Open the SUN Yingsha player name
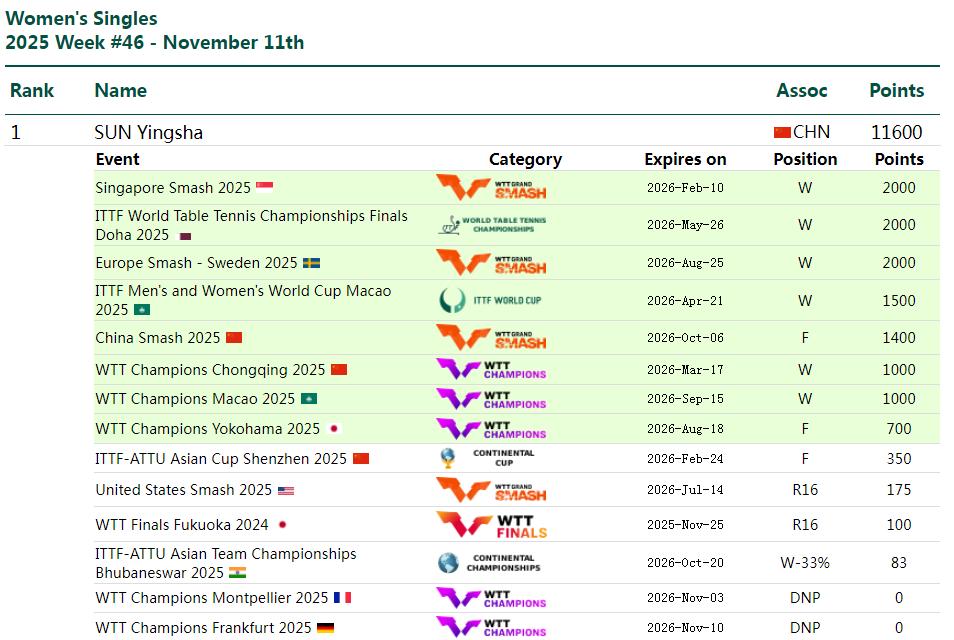The width and height of the screenshot is (954, 640). [148, 132]
